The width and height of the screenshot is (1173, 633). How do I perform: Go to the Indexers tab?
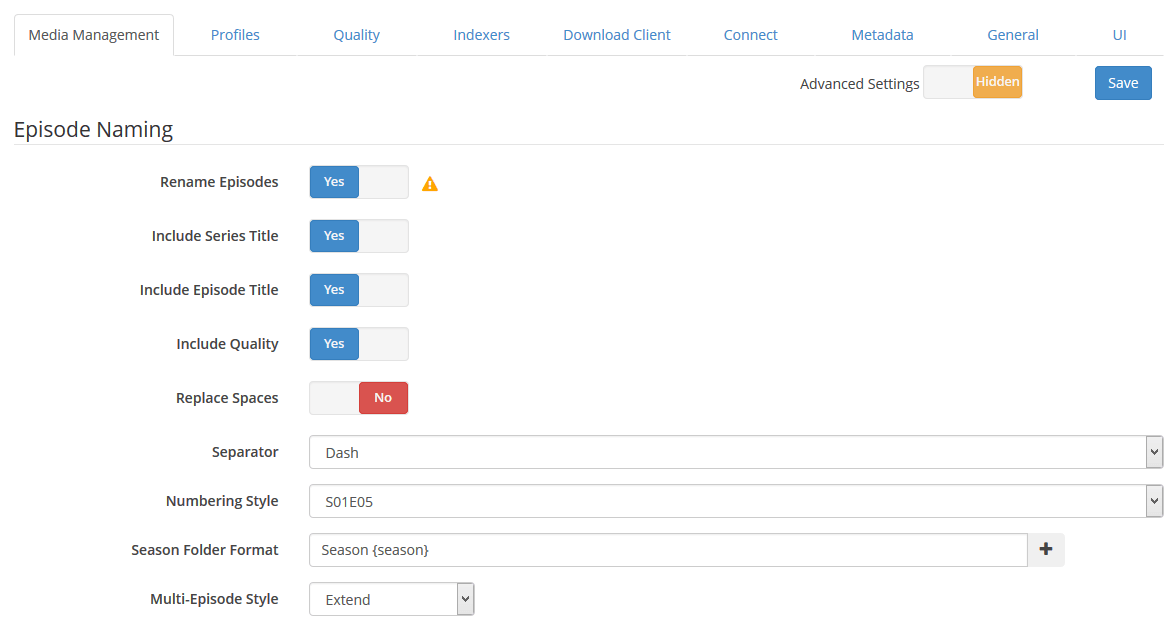(481, 35)
